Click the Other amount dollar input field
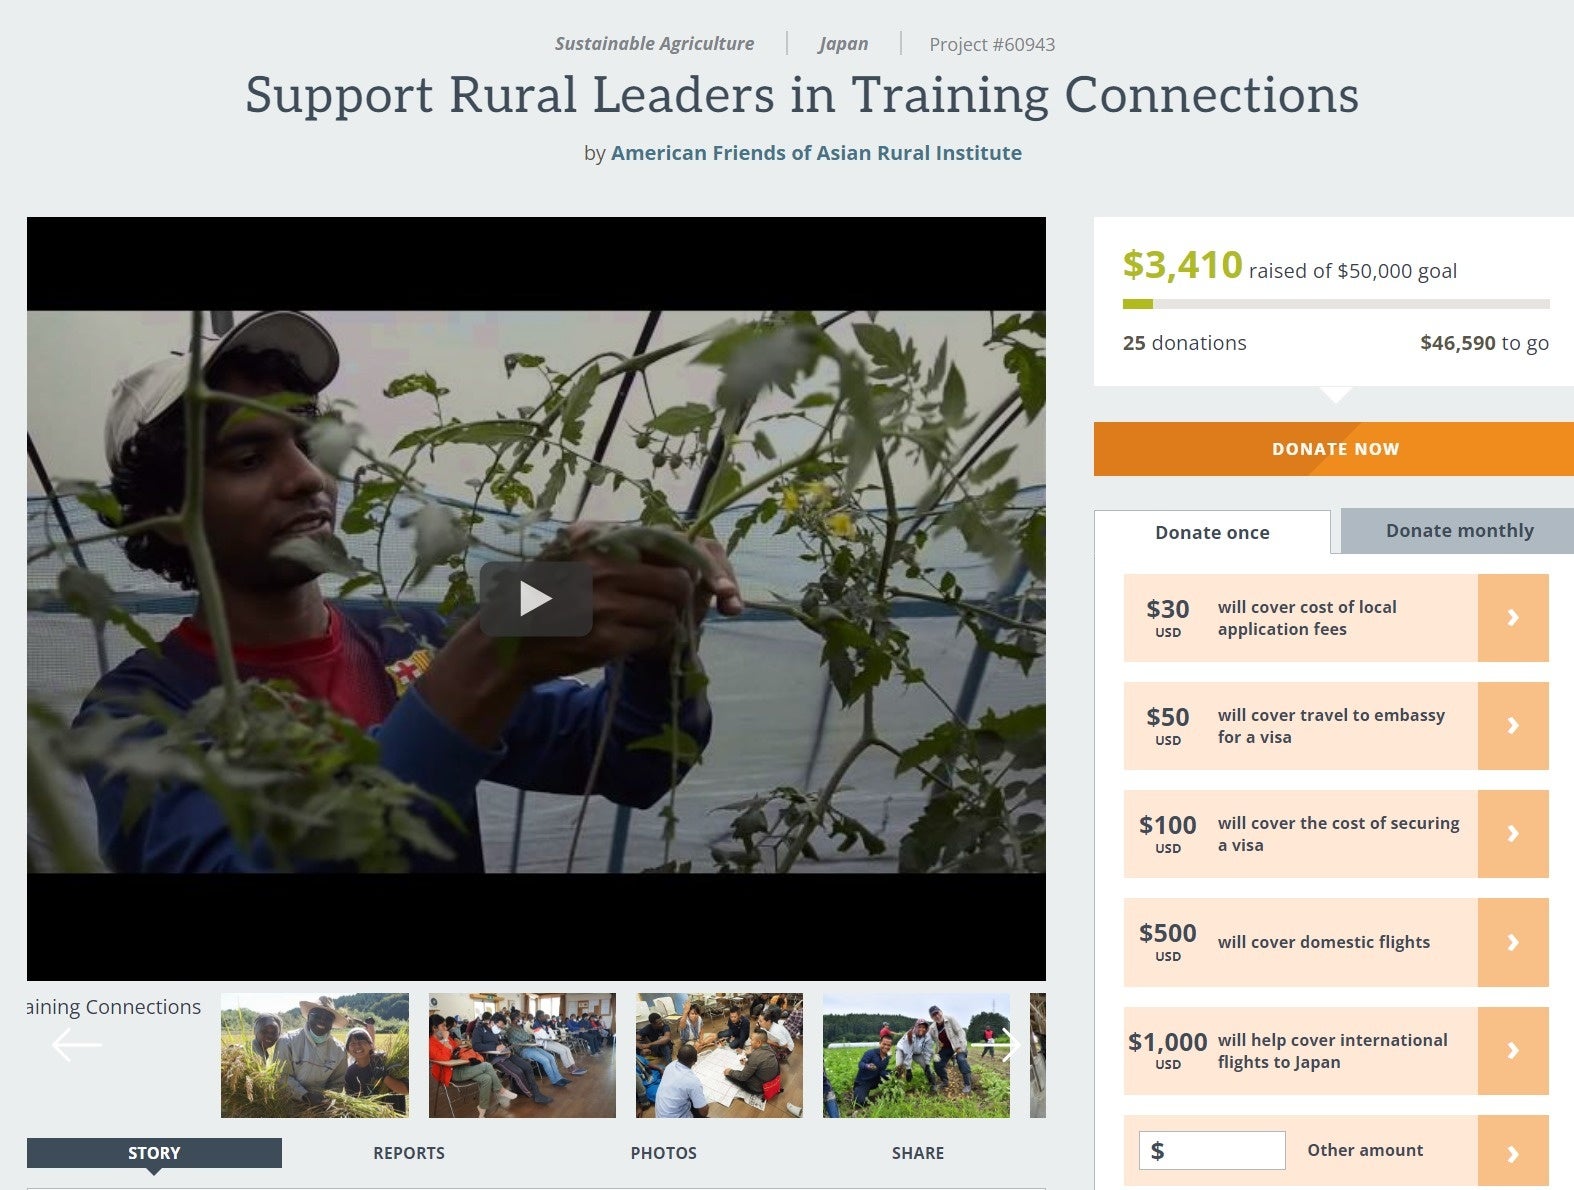The width and height of the screenshot is (1574, 1190). pyautogui.click(x=1212, y=1150)
